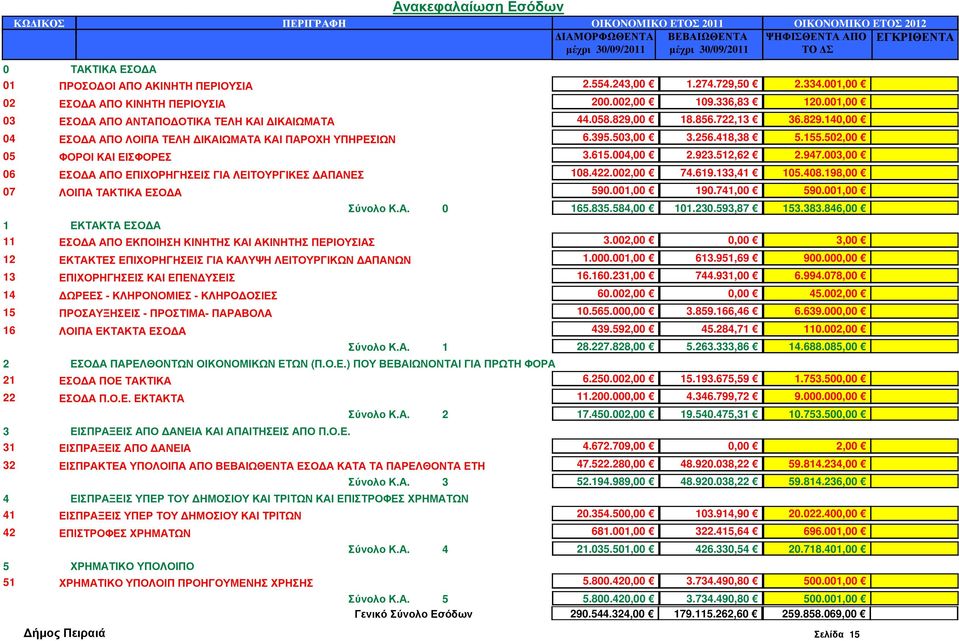Click section heading 'ΕΚΤΑΚΤΑ ΕΣΟΔΑ'

[116, 225]
